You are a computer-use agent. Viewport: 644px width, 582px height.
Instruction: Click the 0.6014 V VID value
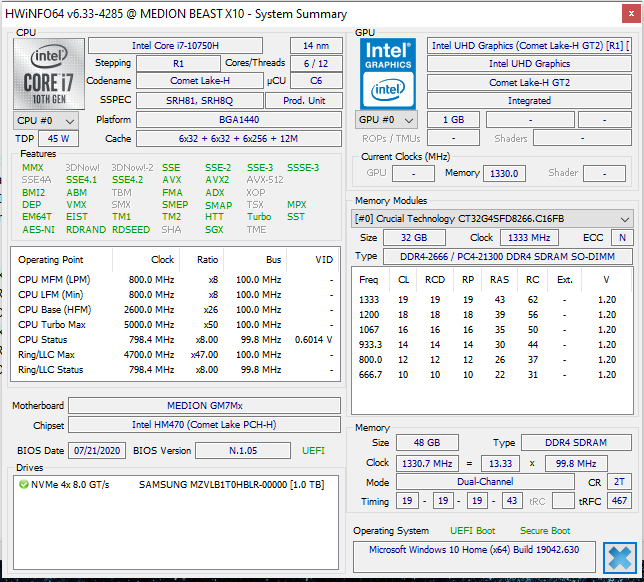point(313,340)
